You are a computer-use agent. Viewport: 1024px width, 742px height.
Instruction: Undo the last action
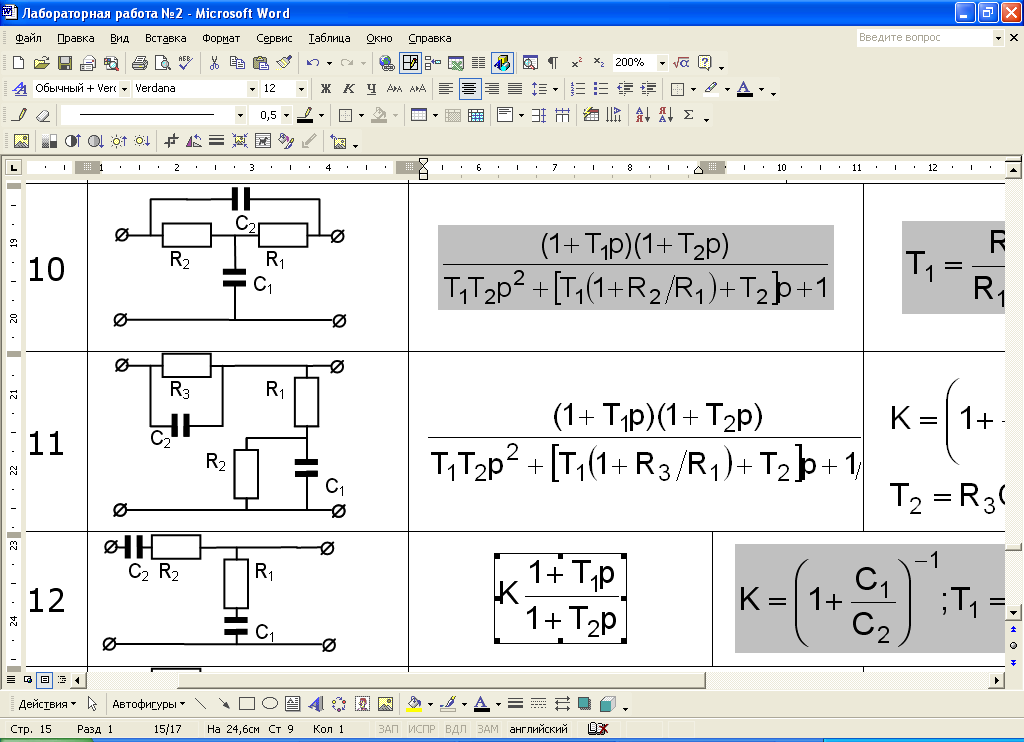click(313, 63)
